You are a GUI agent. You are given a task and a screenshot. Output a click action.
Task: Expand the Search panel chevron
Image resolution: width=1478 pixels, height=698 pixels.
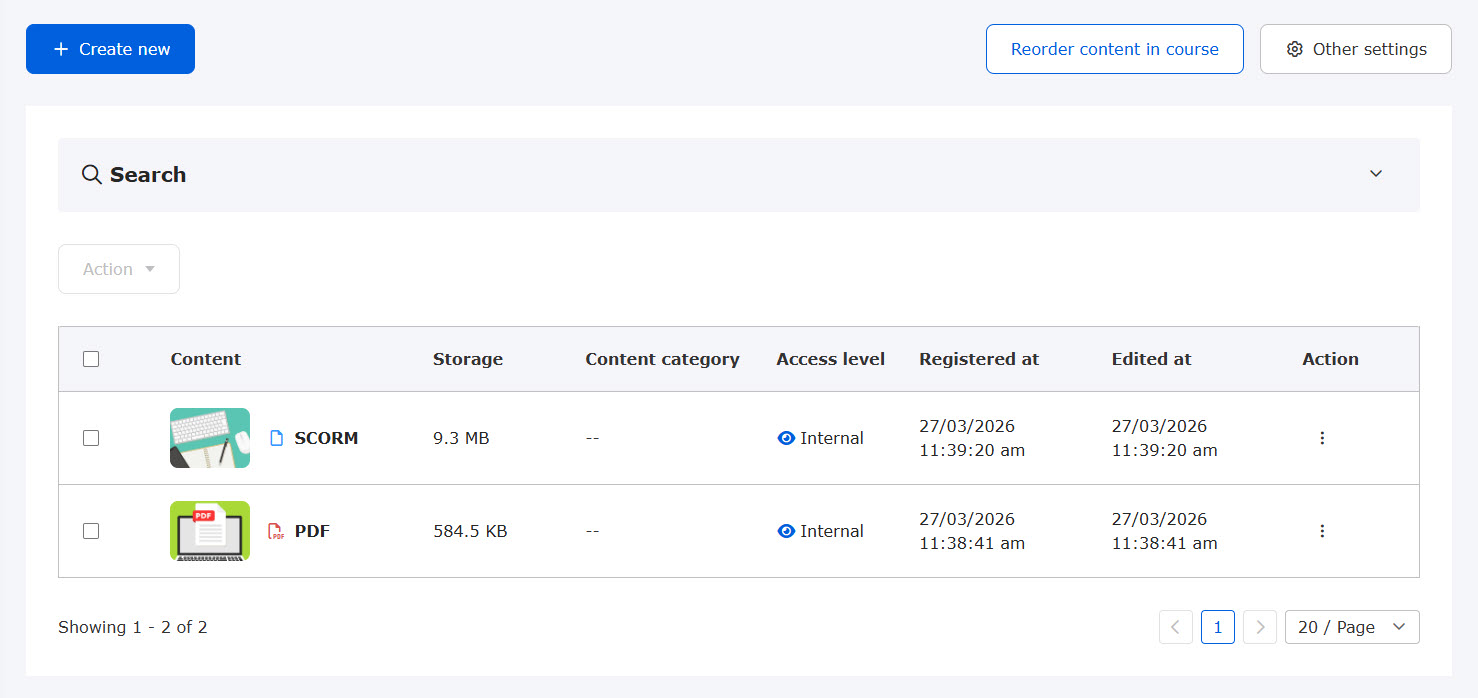(x=1376, y=174)
